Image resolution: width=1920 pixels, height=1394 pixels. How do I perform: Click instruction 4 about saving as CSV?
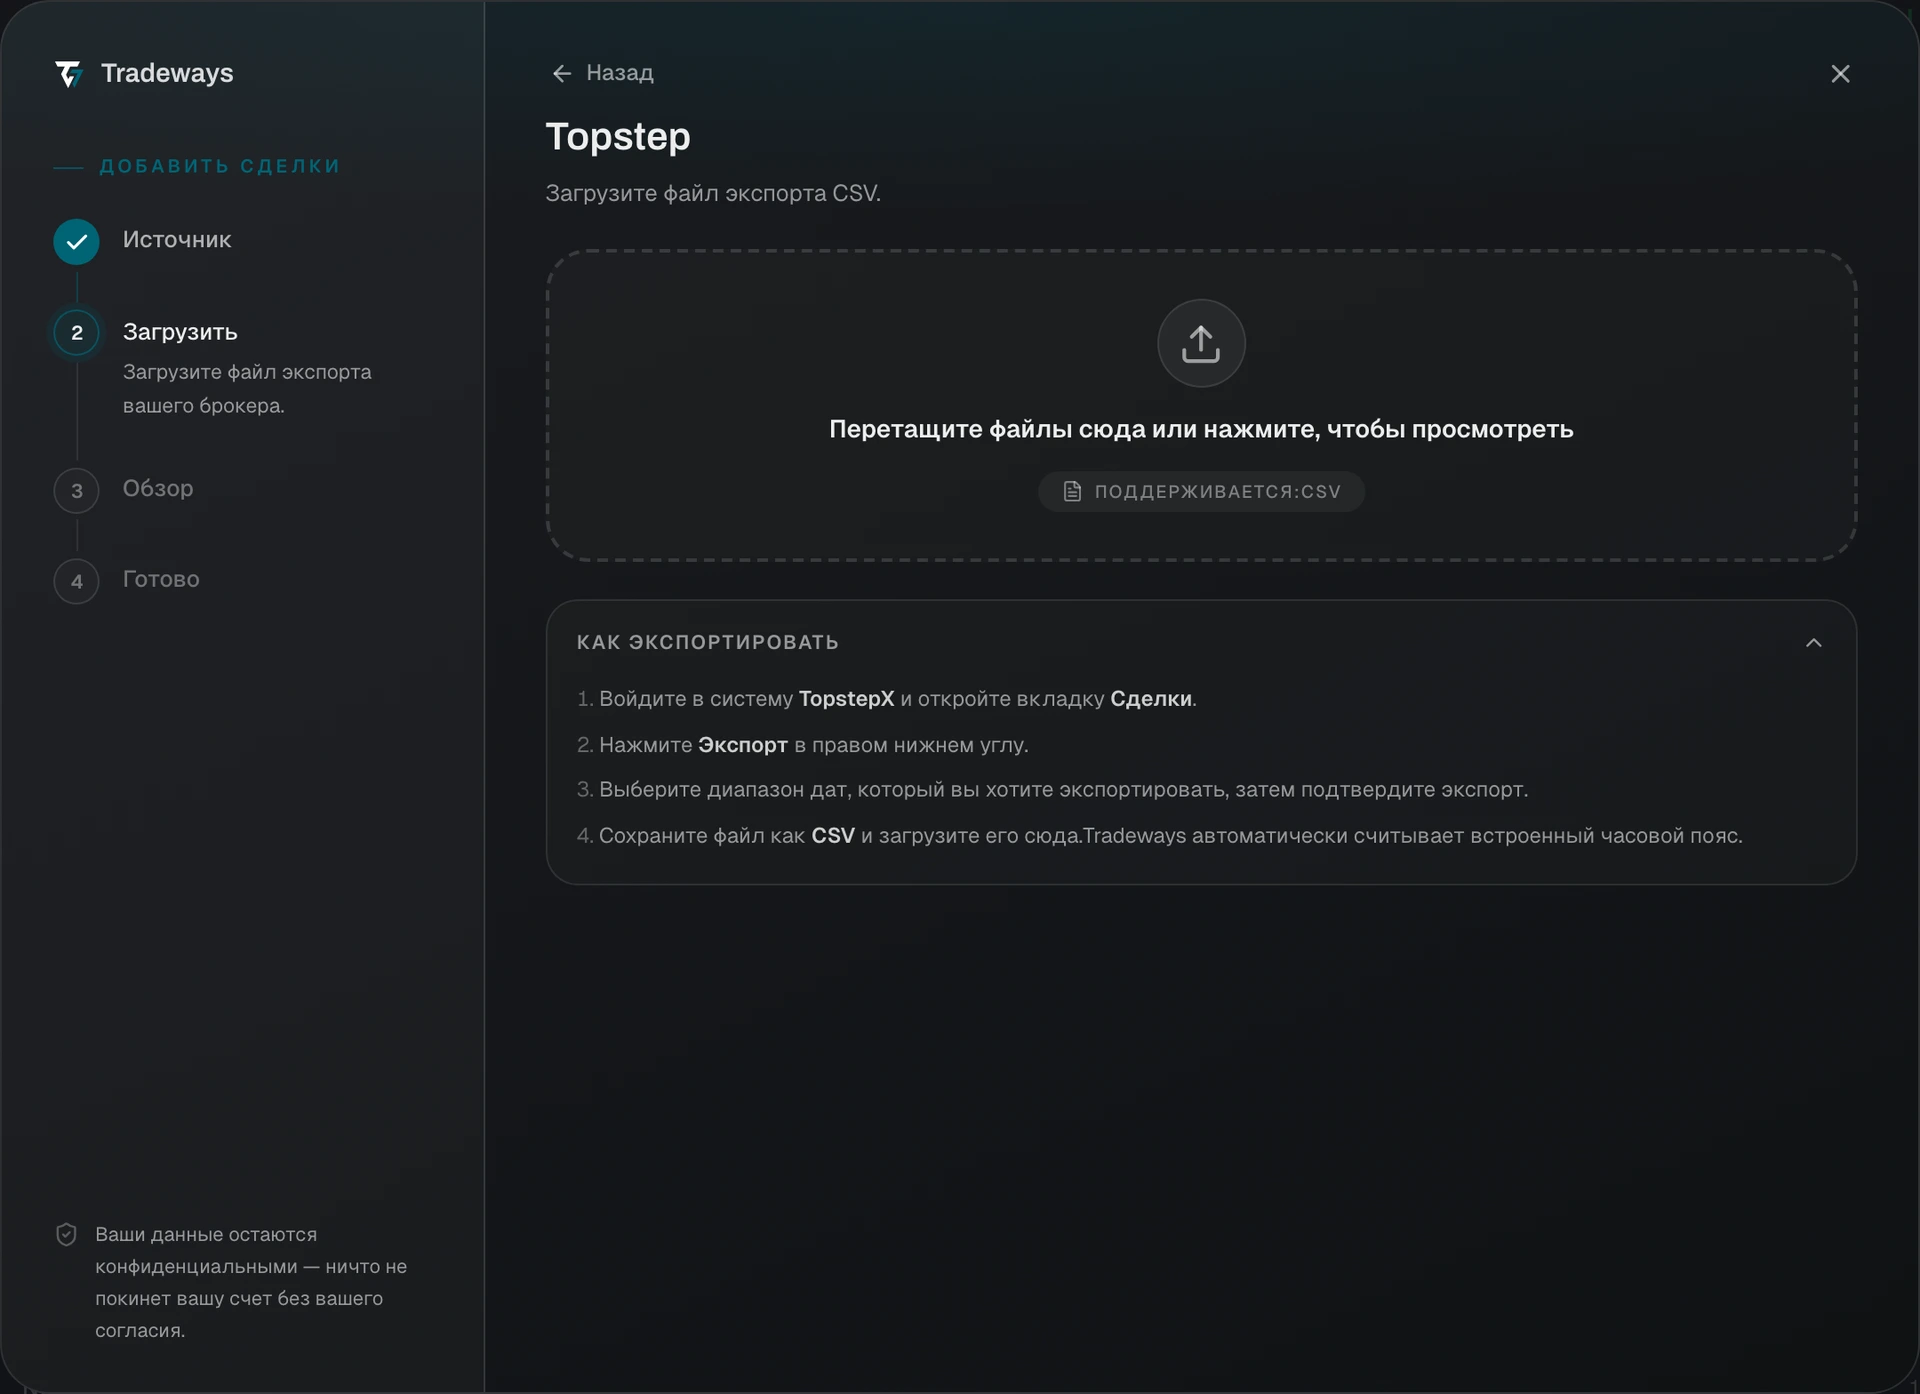1160,835
